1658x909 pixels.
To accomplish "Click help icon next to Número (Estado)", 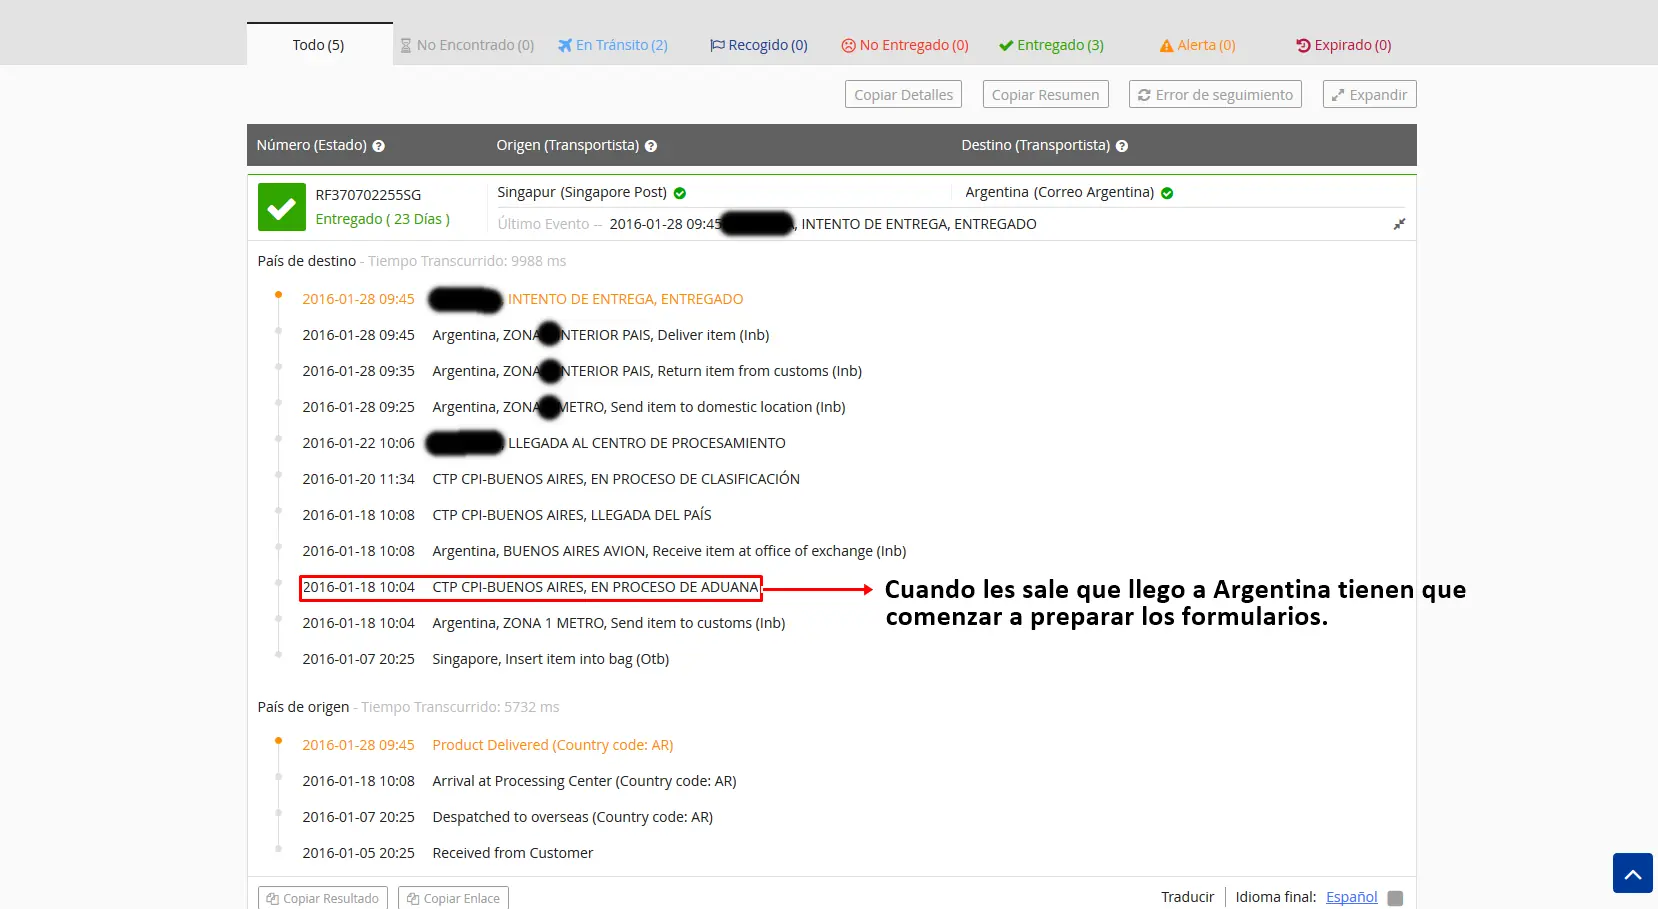I will click(x=379, y=146).
